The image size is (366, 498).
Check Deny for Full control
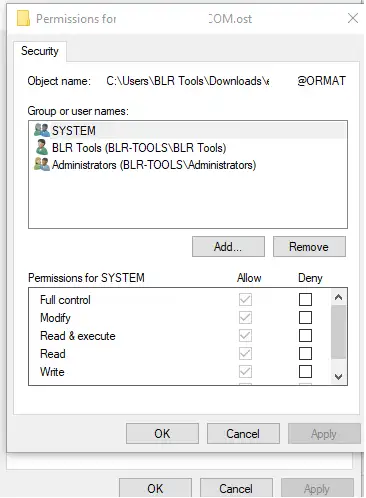pyautogui.click(x=305, y=299)
